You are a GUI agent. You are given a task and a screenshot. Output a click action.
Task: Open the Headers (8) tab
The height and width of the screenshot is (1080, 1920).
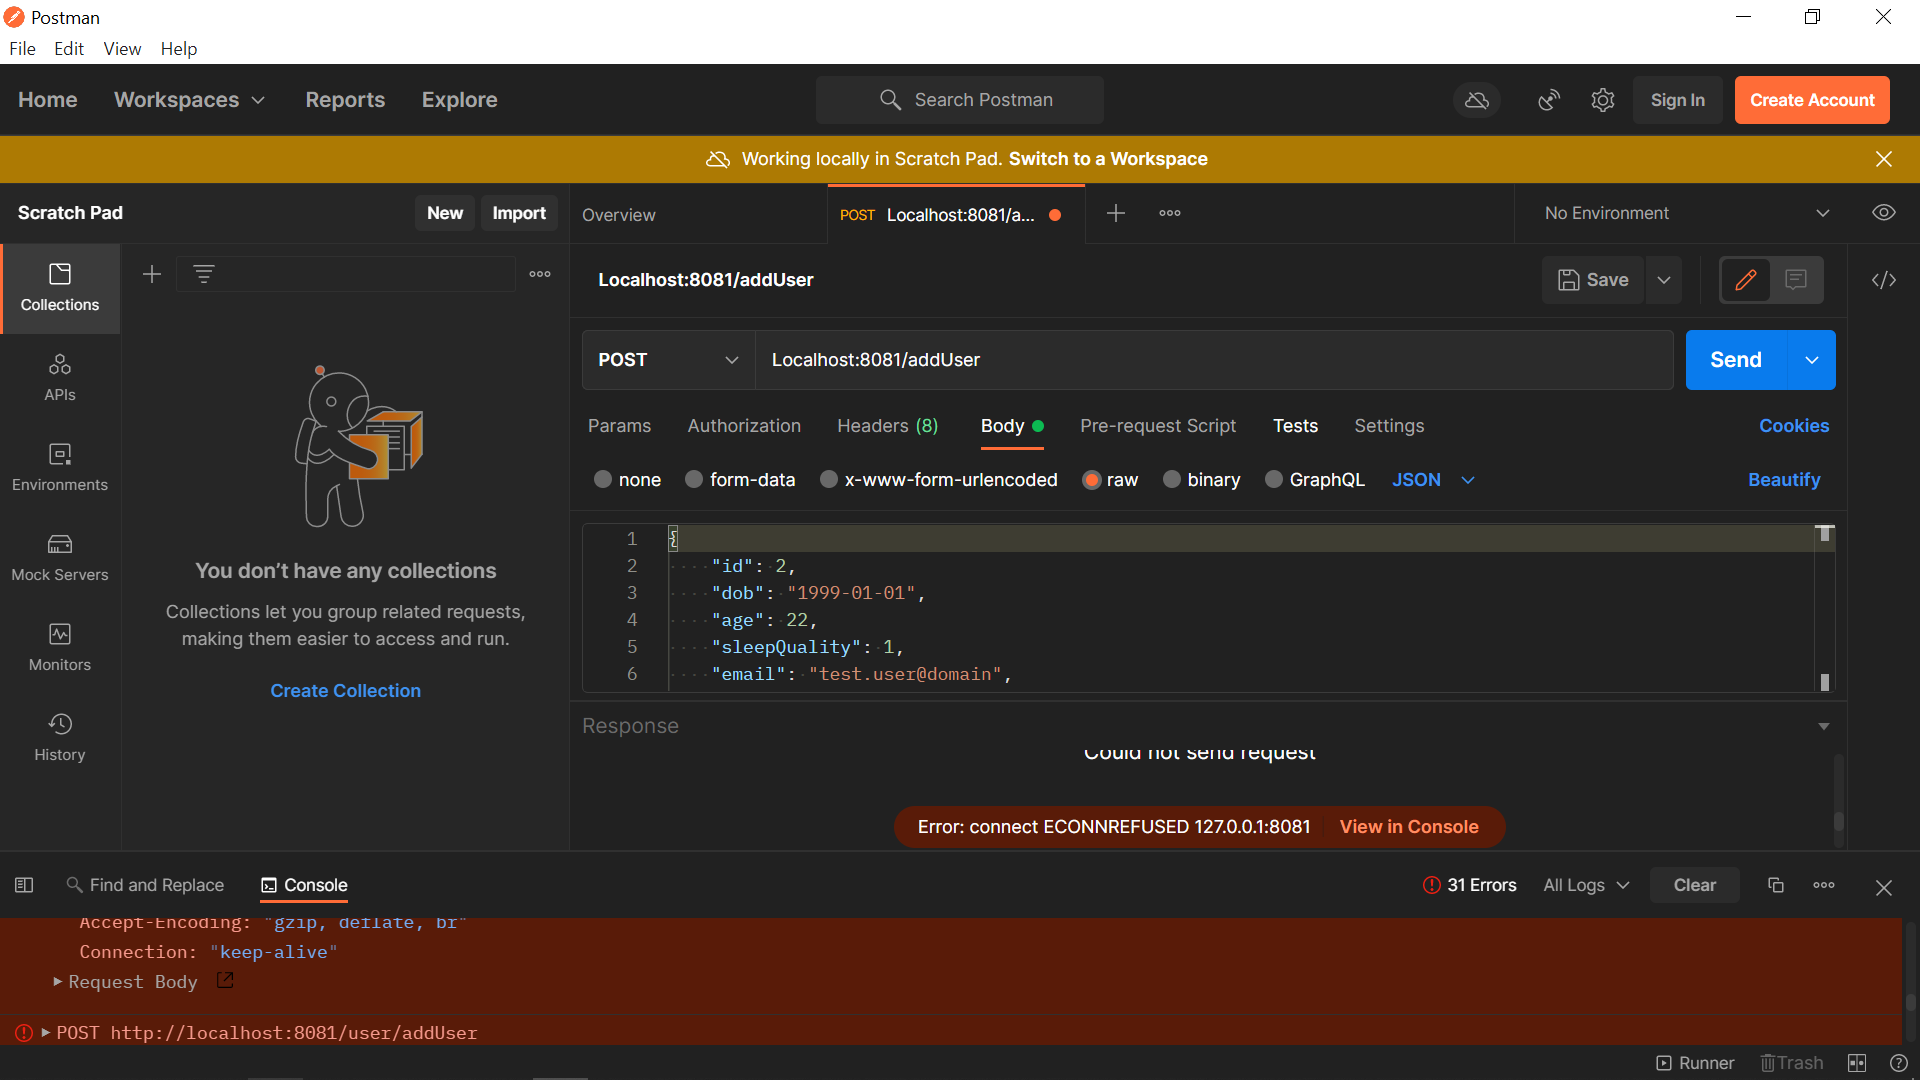tap(887, 426)
